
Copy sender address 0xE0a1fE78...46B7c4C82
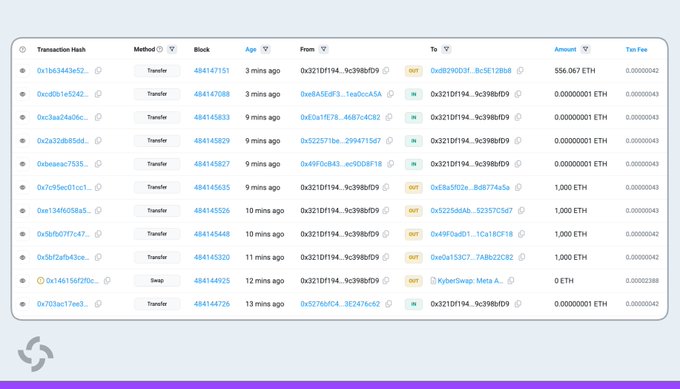389,117
